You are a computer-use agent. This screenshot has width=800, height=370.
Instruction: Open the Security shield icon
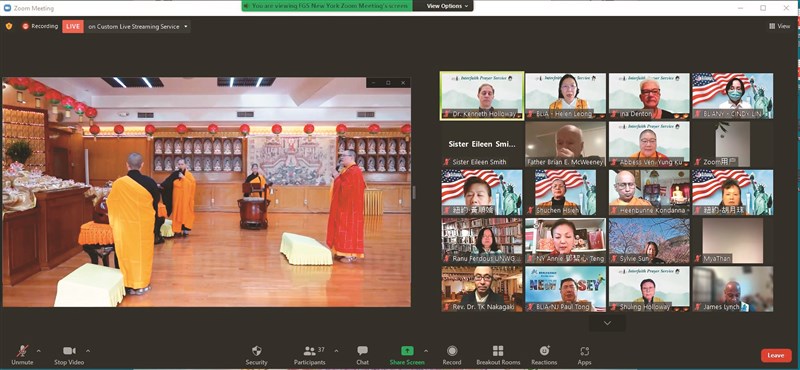(x=257, y=351)
